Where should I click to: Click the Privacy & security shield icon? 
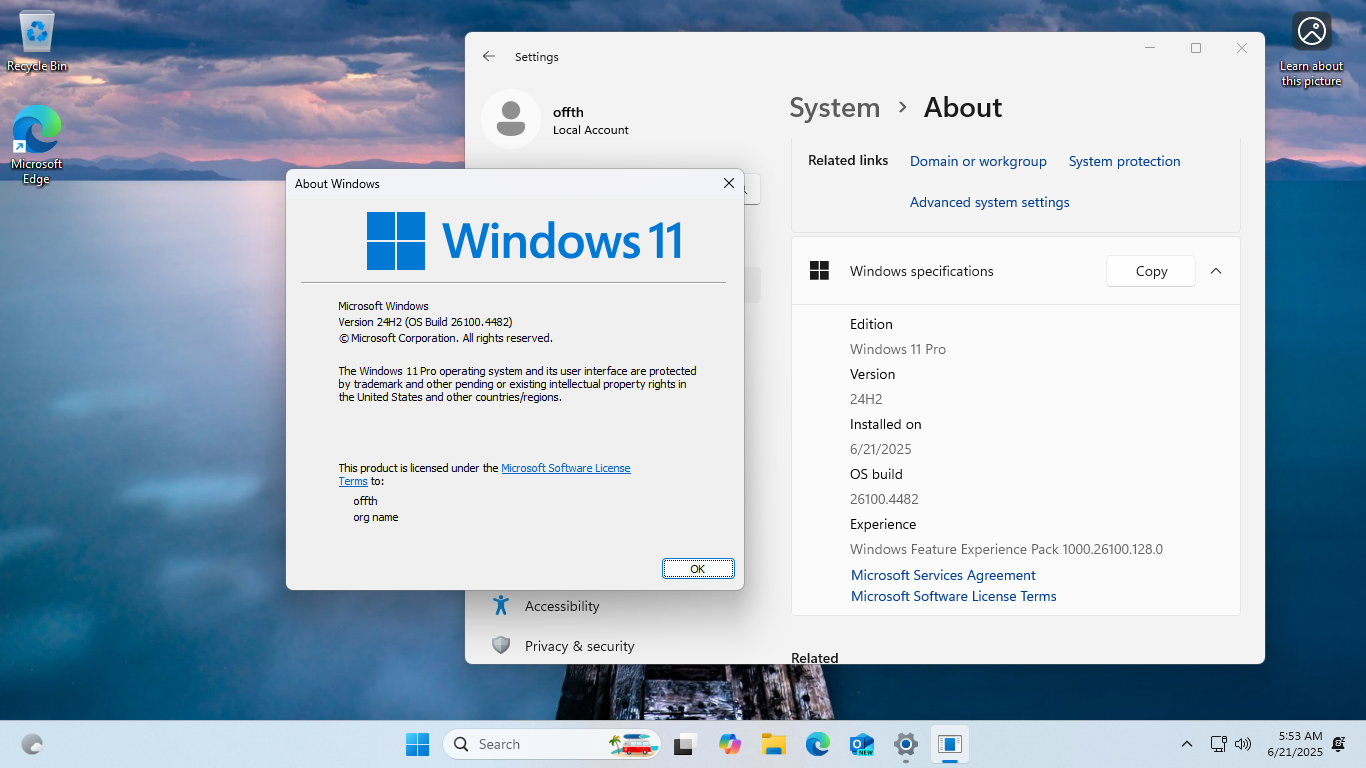(x=501, y=646)
